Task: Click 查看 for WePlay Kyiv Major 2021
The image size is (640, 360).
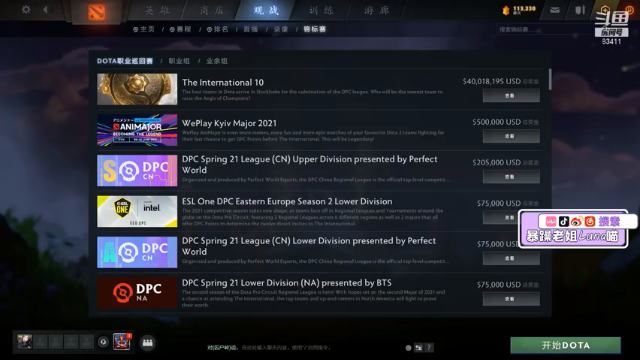Action: pos(511,136)
